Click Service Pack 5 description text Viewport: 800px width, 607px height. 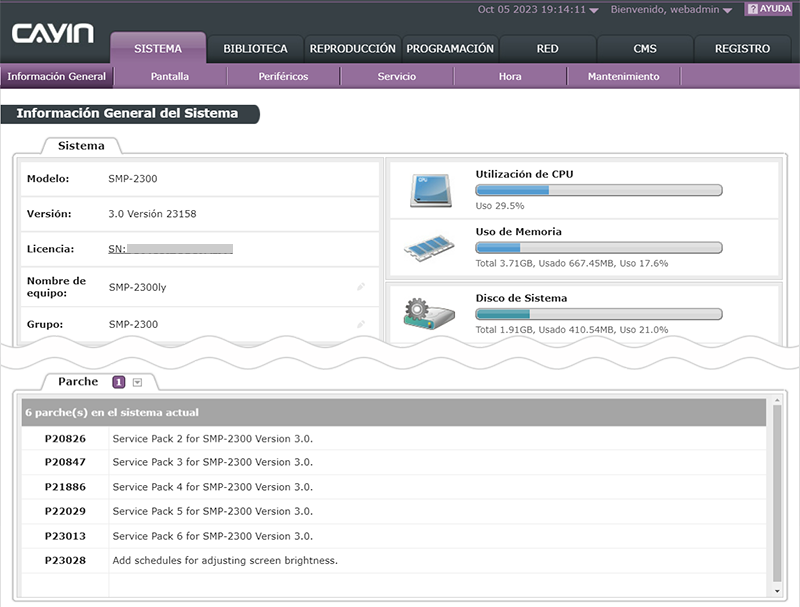click(x=213, y=511)
